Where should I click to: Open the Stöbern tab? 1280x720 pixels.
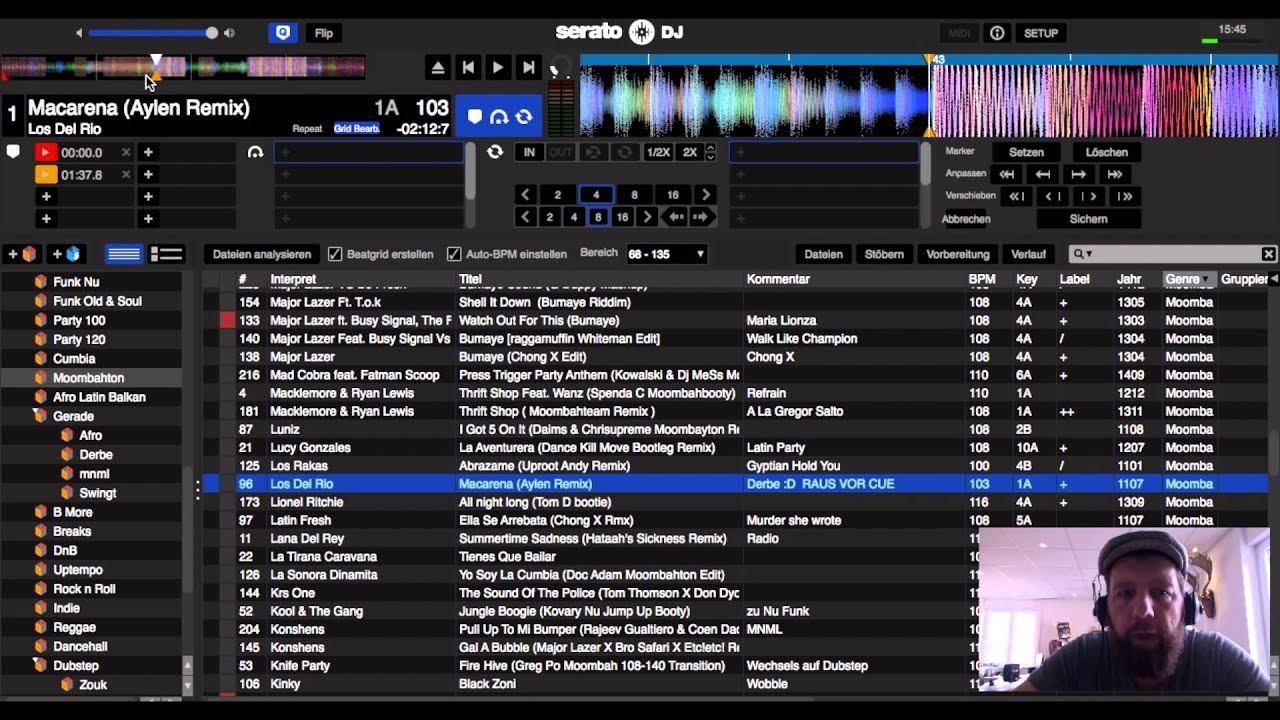pyautogui.click(x=884, y=254)
